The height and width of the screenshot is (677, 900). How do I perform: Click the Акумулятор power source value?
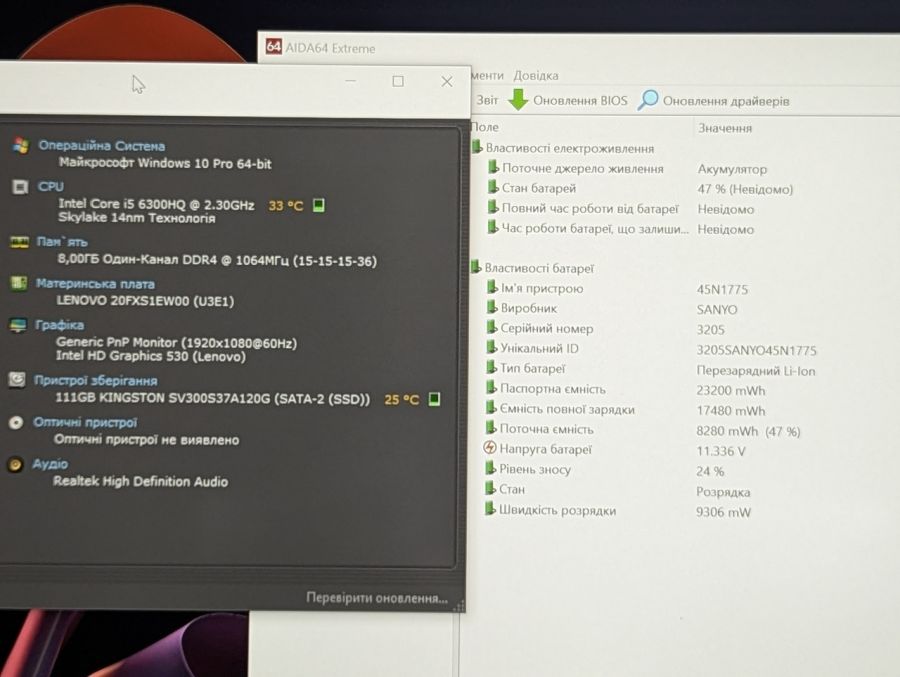[732, 169]
